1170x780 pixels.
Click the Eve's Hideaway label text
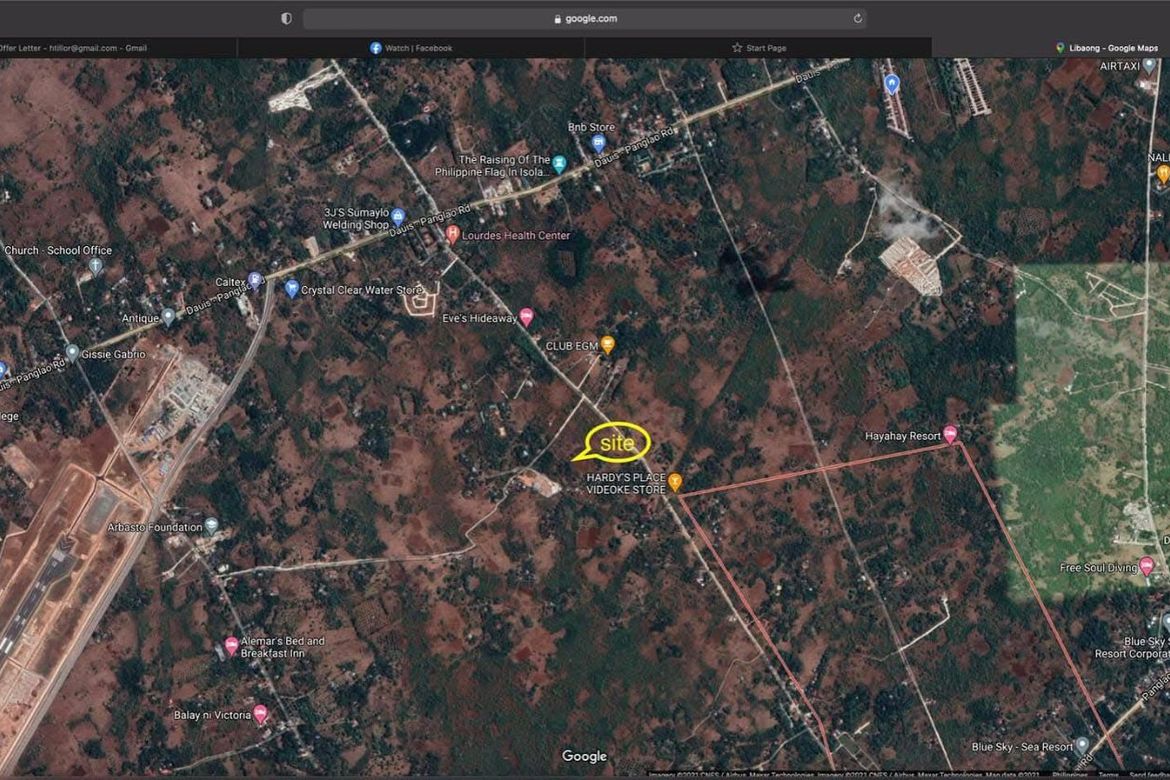(x=479, y=319)
